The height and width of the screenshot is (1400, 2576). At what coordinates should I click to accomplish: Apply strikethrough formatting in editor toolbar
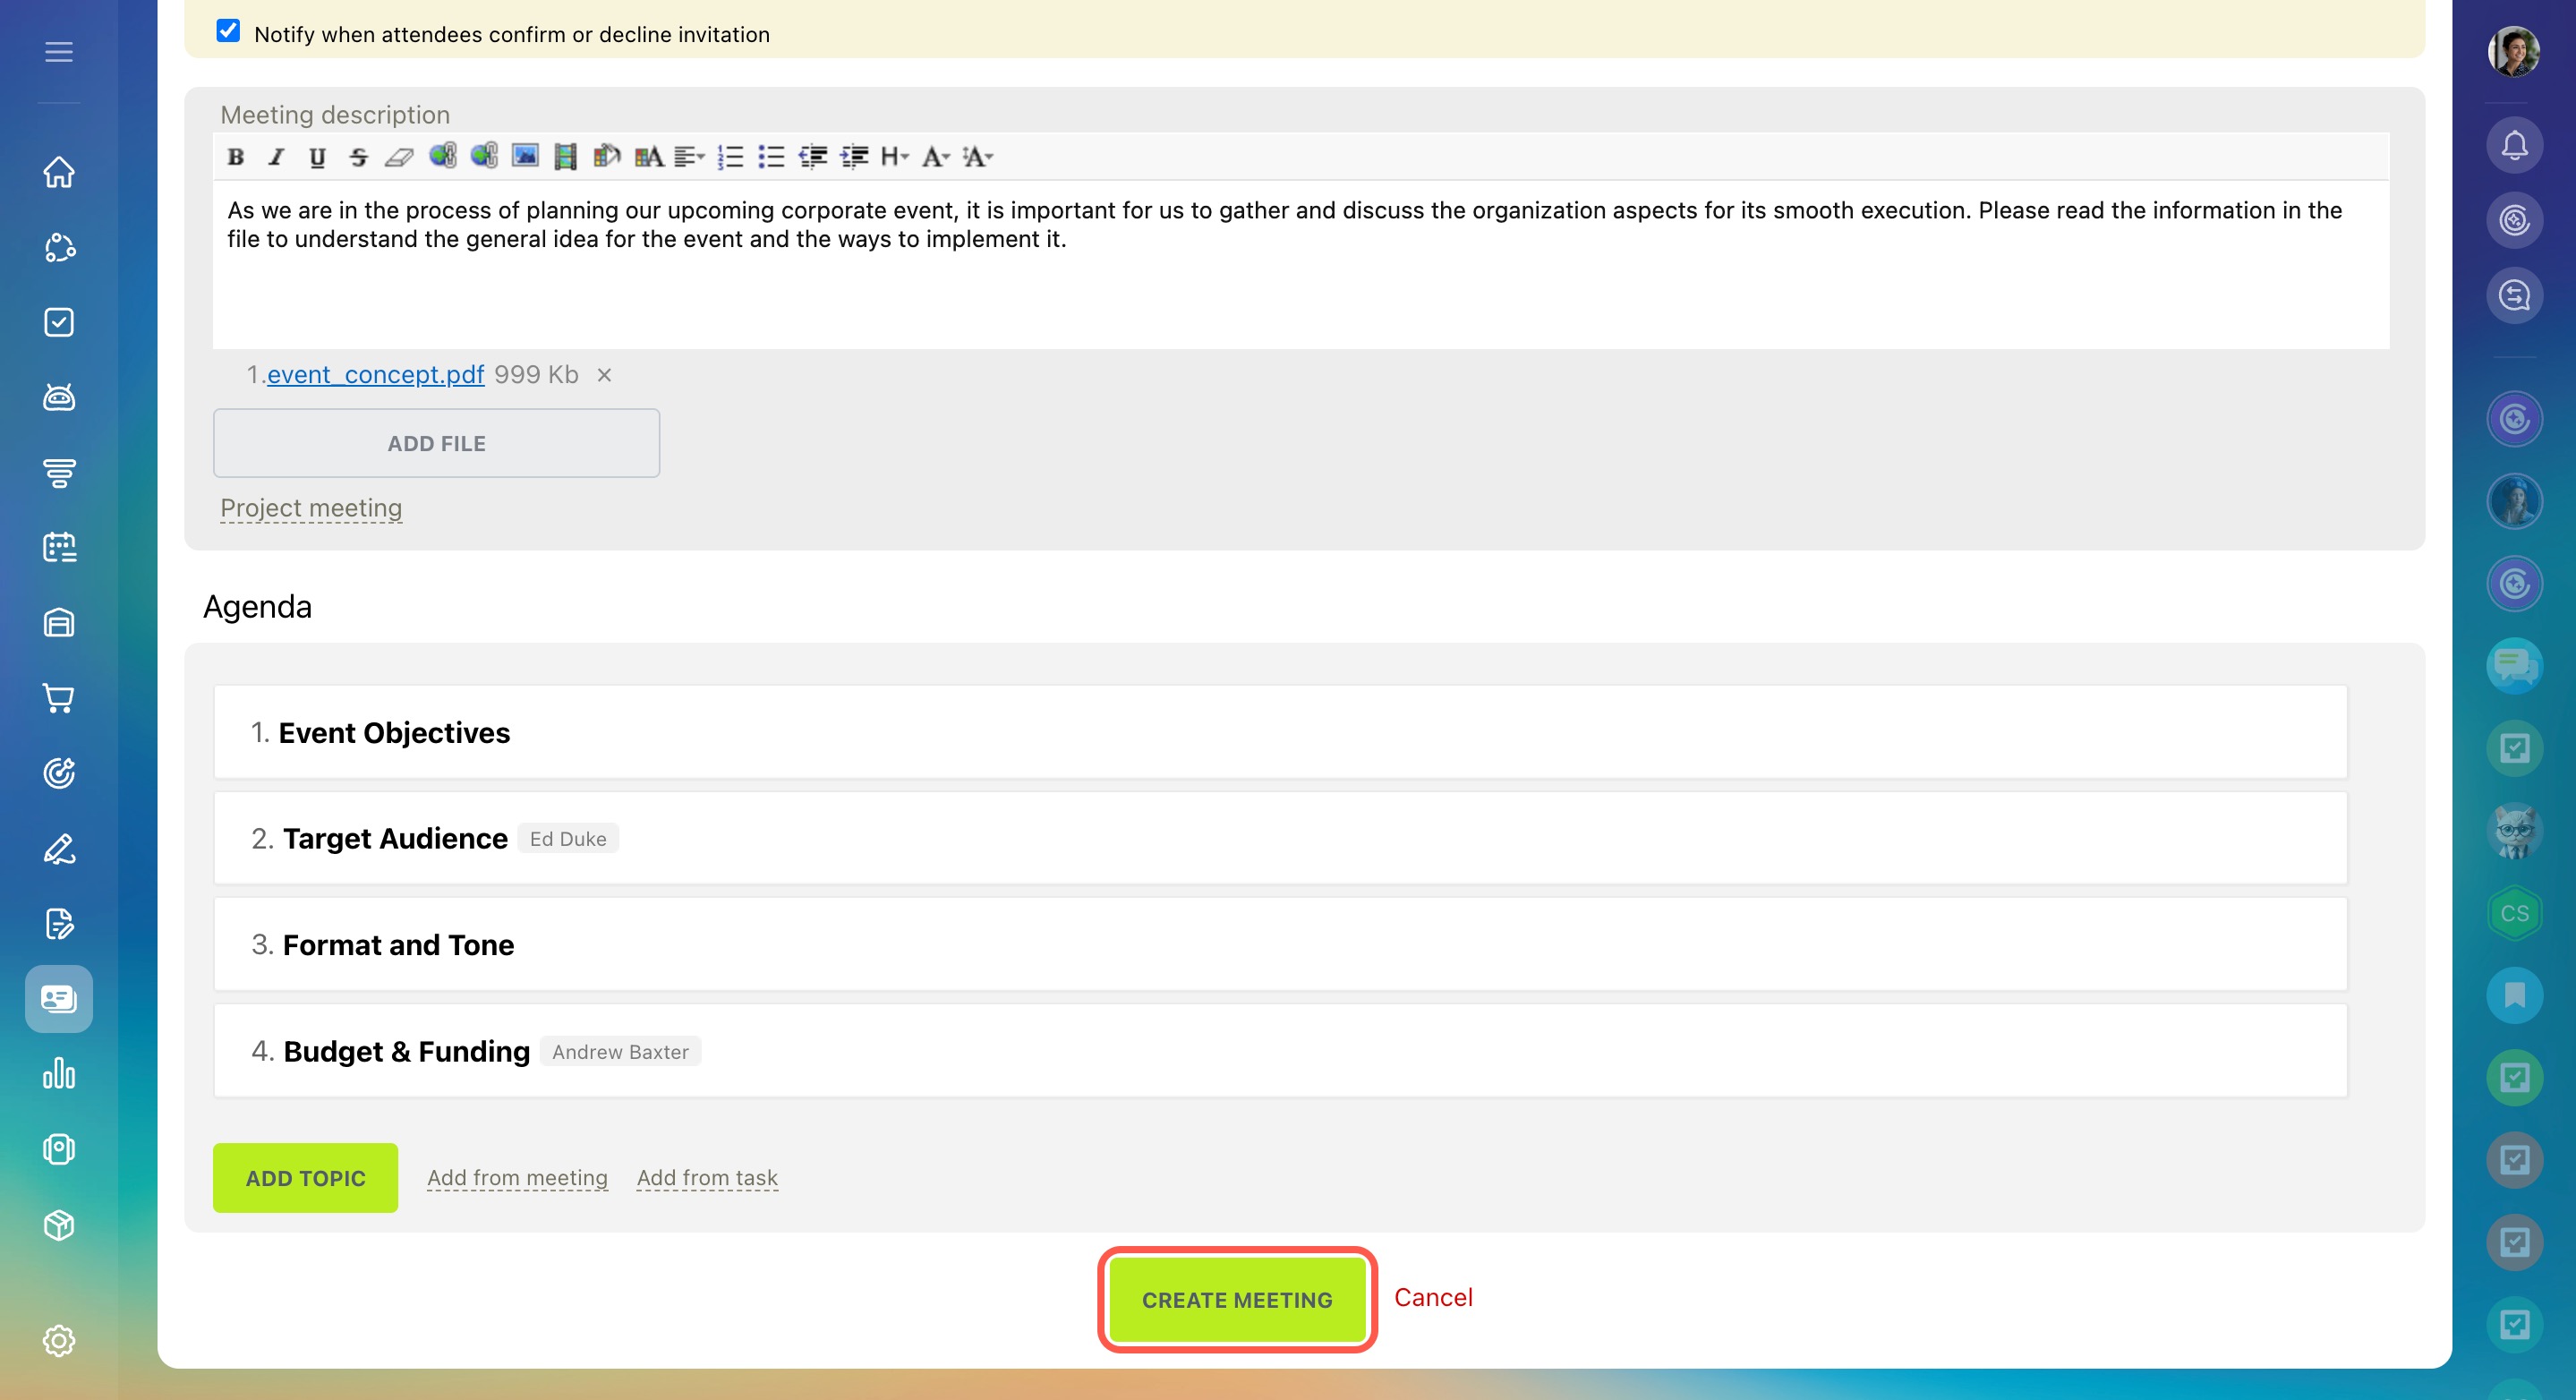(358, 157)
